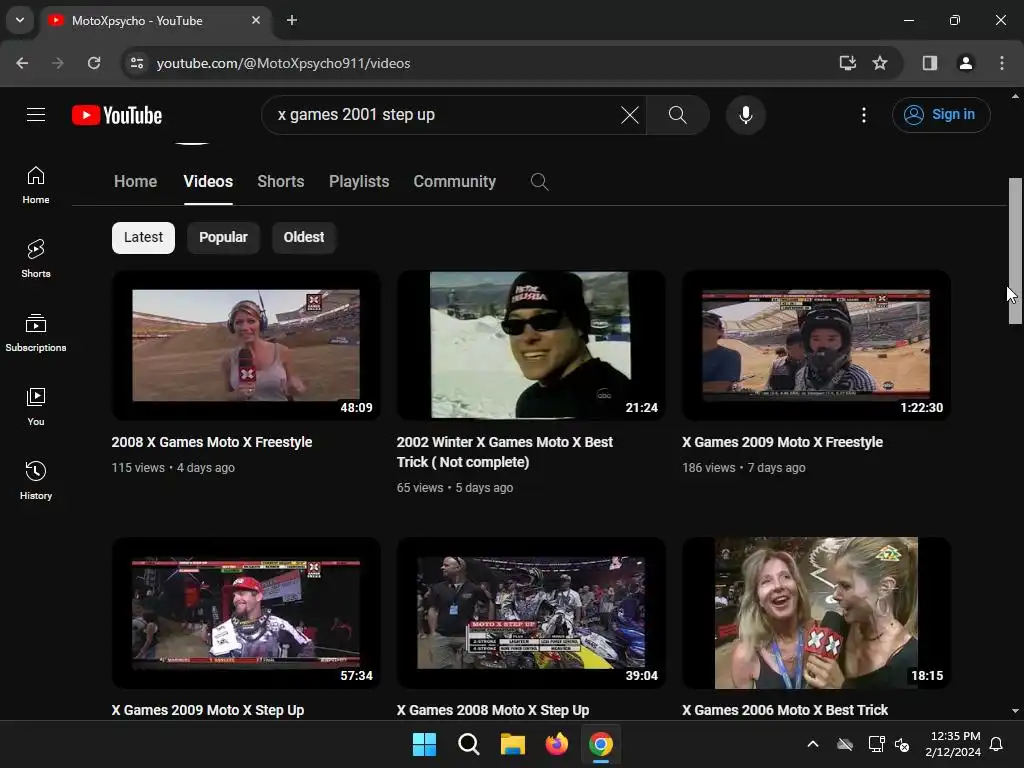The width and height of the screenshot is (1024, 768).
Task: Open 2008 X Games Moto X Freestyle thumbnail
Action: pos(246,345)
